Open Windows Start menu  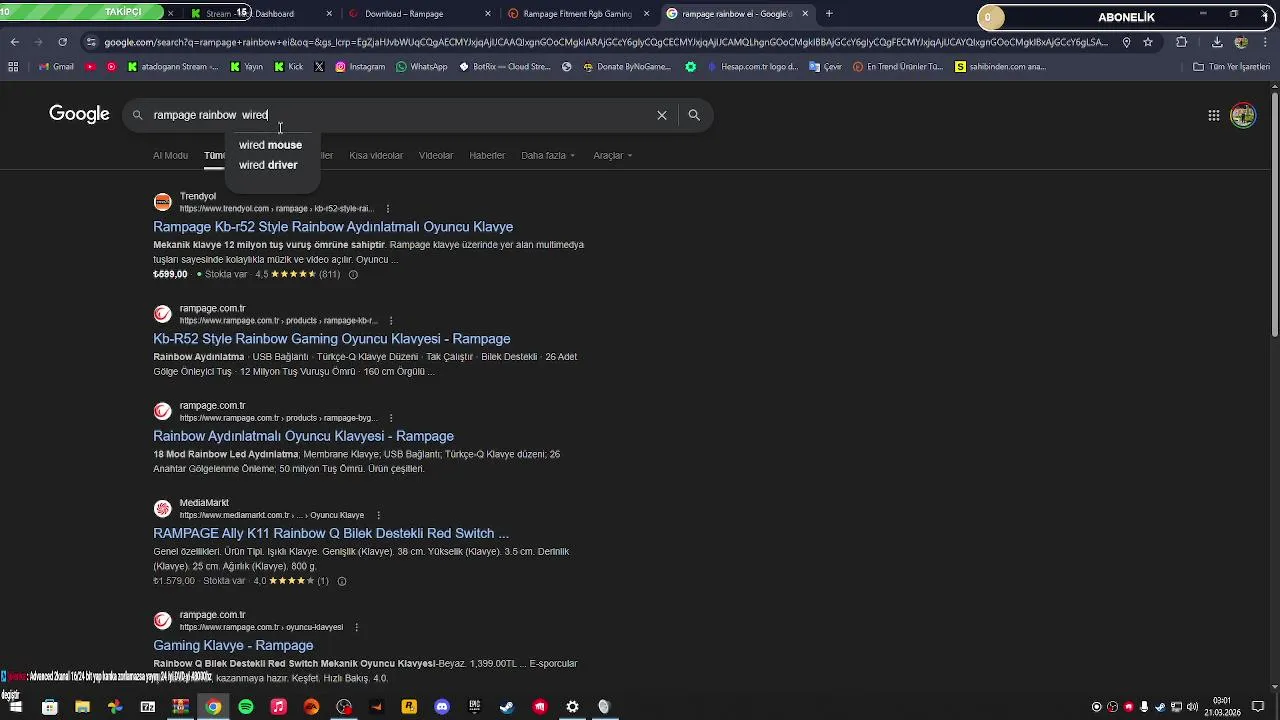(16, 707)
